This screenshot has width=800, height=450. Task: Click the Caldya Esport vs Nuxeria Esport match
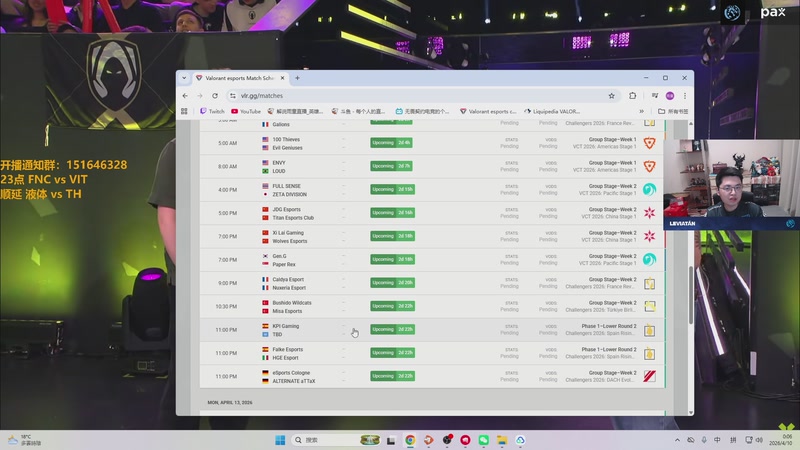tap(432, 283)
